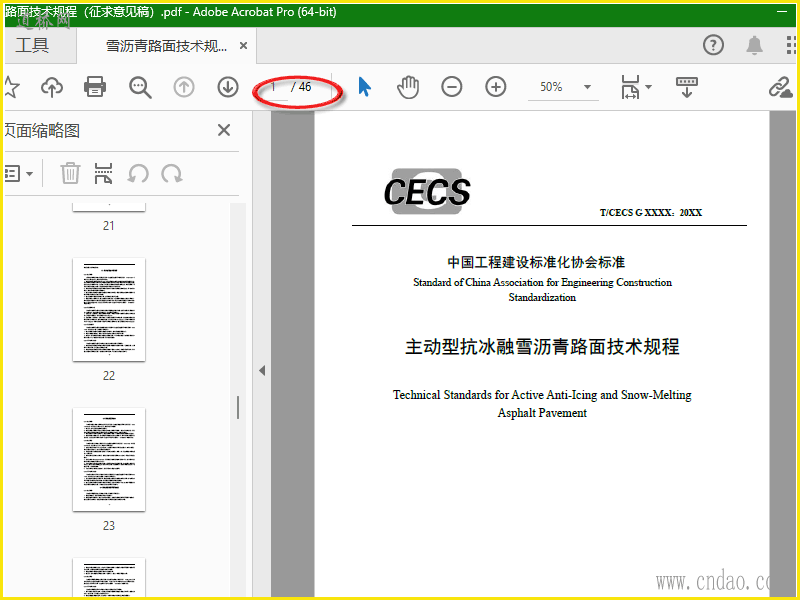
Task: Click the text Asphalt Pavement
Action: (542, 413)
